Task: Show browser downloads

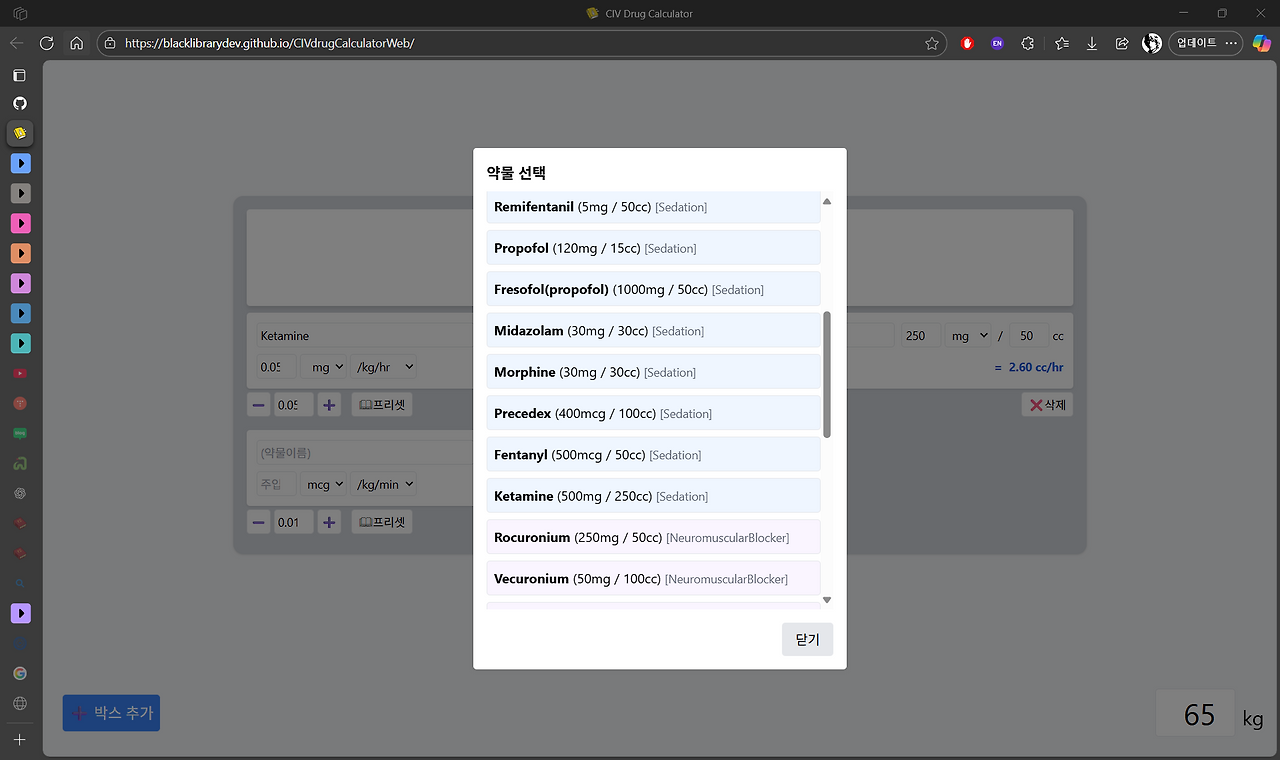Action: tap(1092, 43)
